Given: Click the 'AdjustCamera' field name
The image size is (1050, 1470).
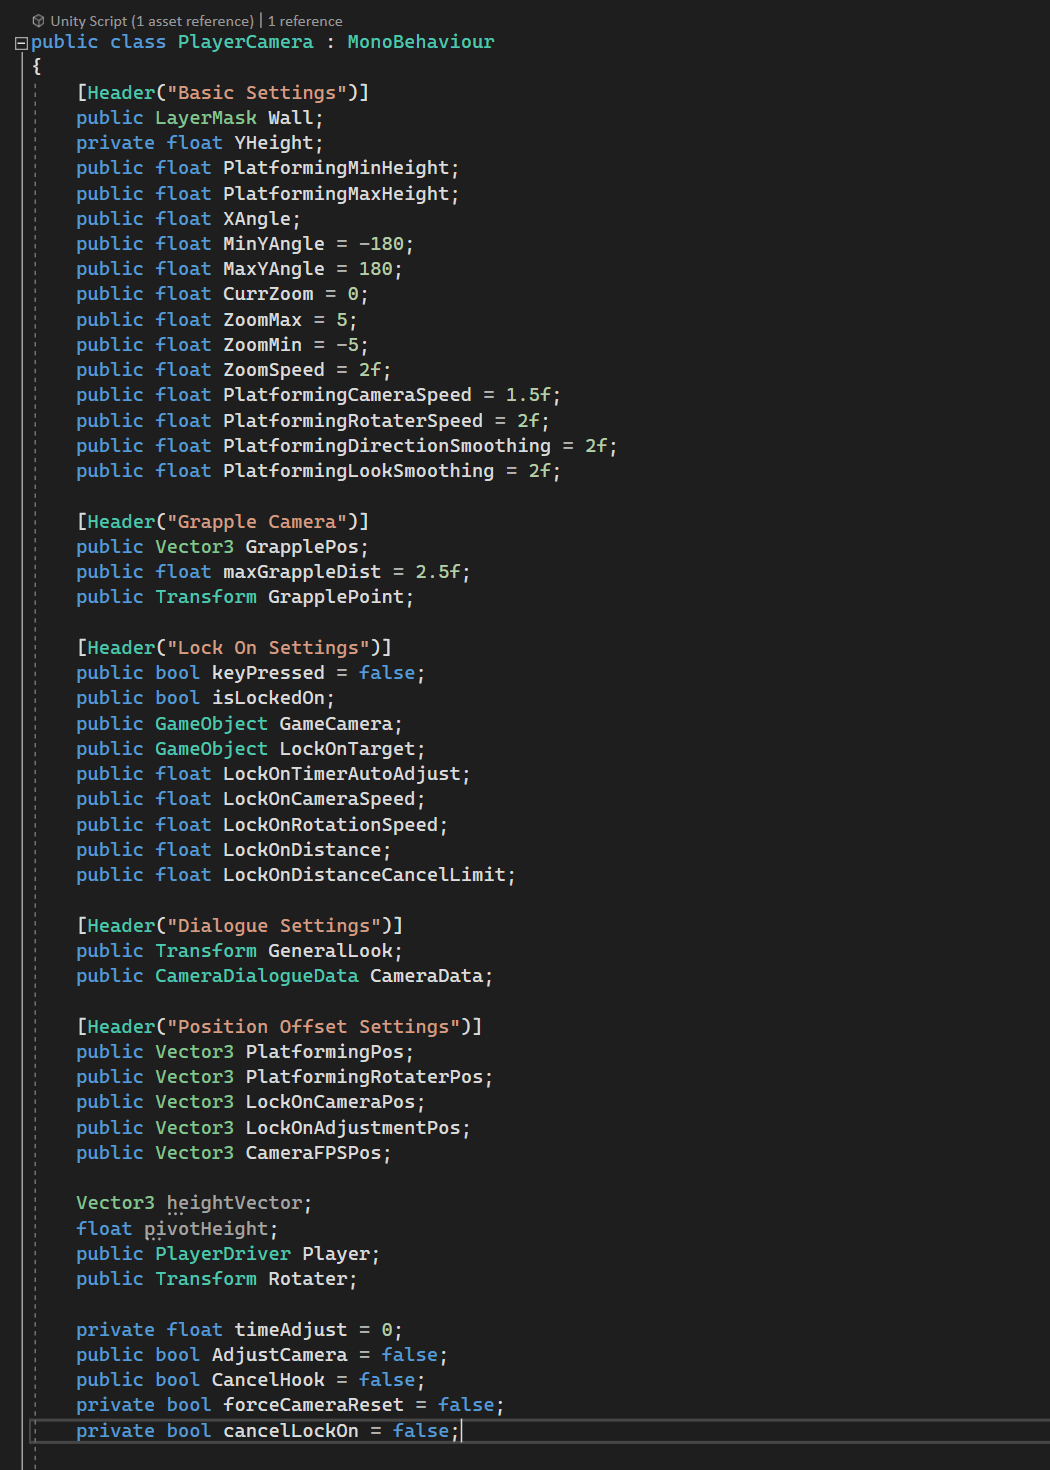Looking at the screenshot, I should pyautogui.click(x=279, y=1355).
